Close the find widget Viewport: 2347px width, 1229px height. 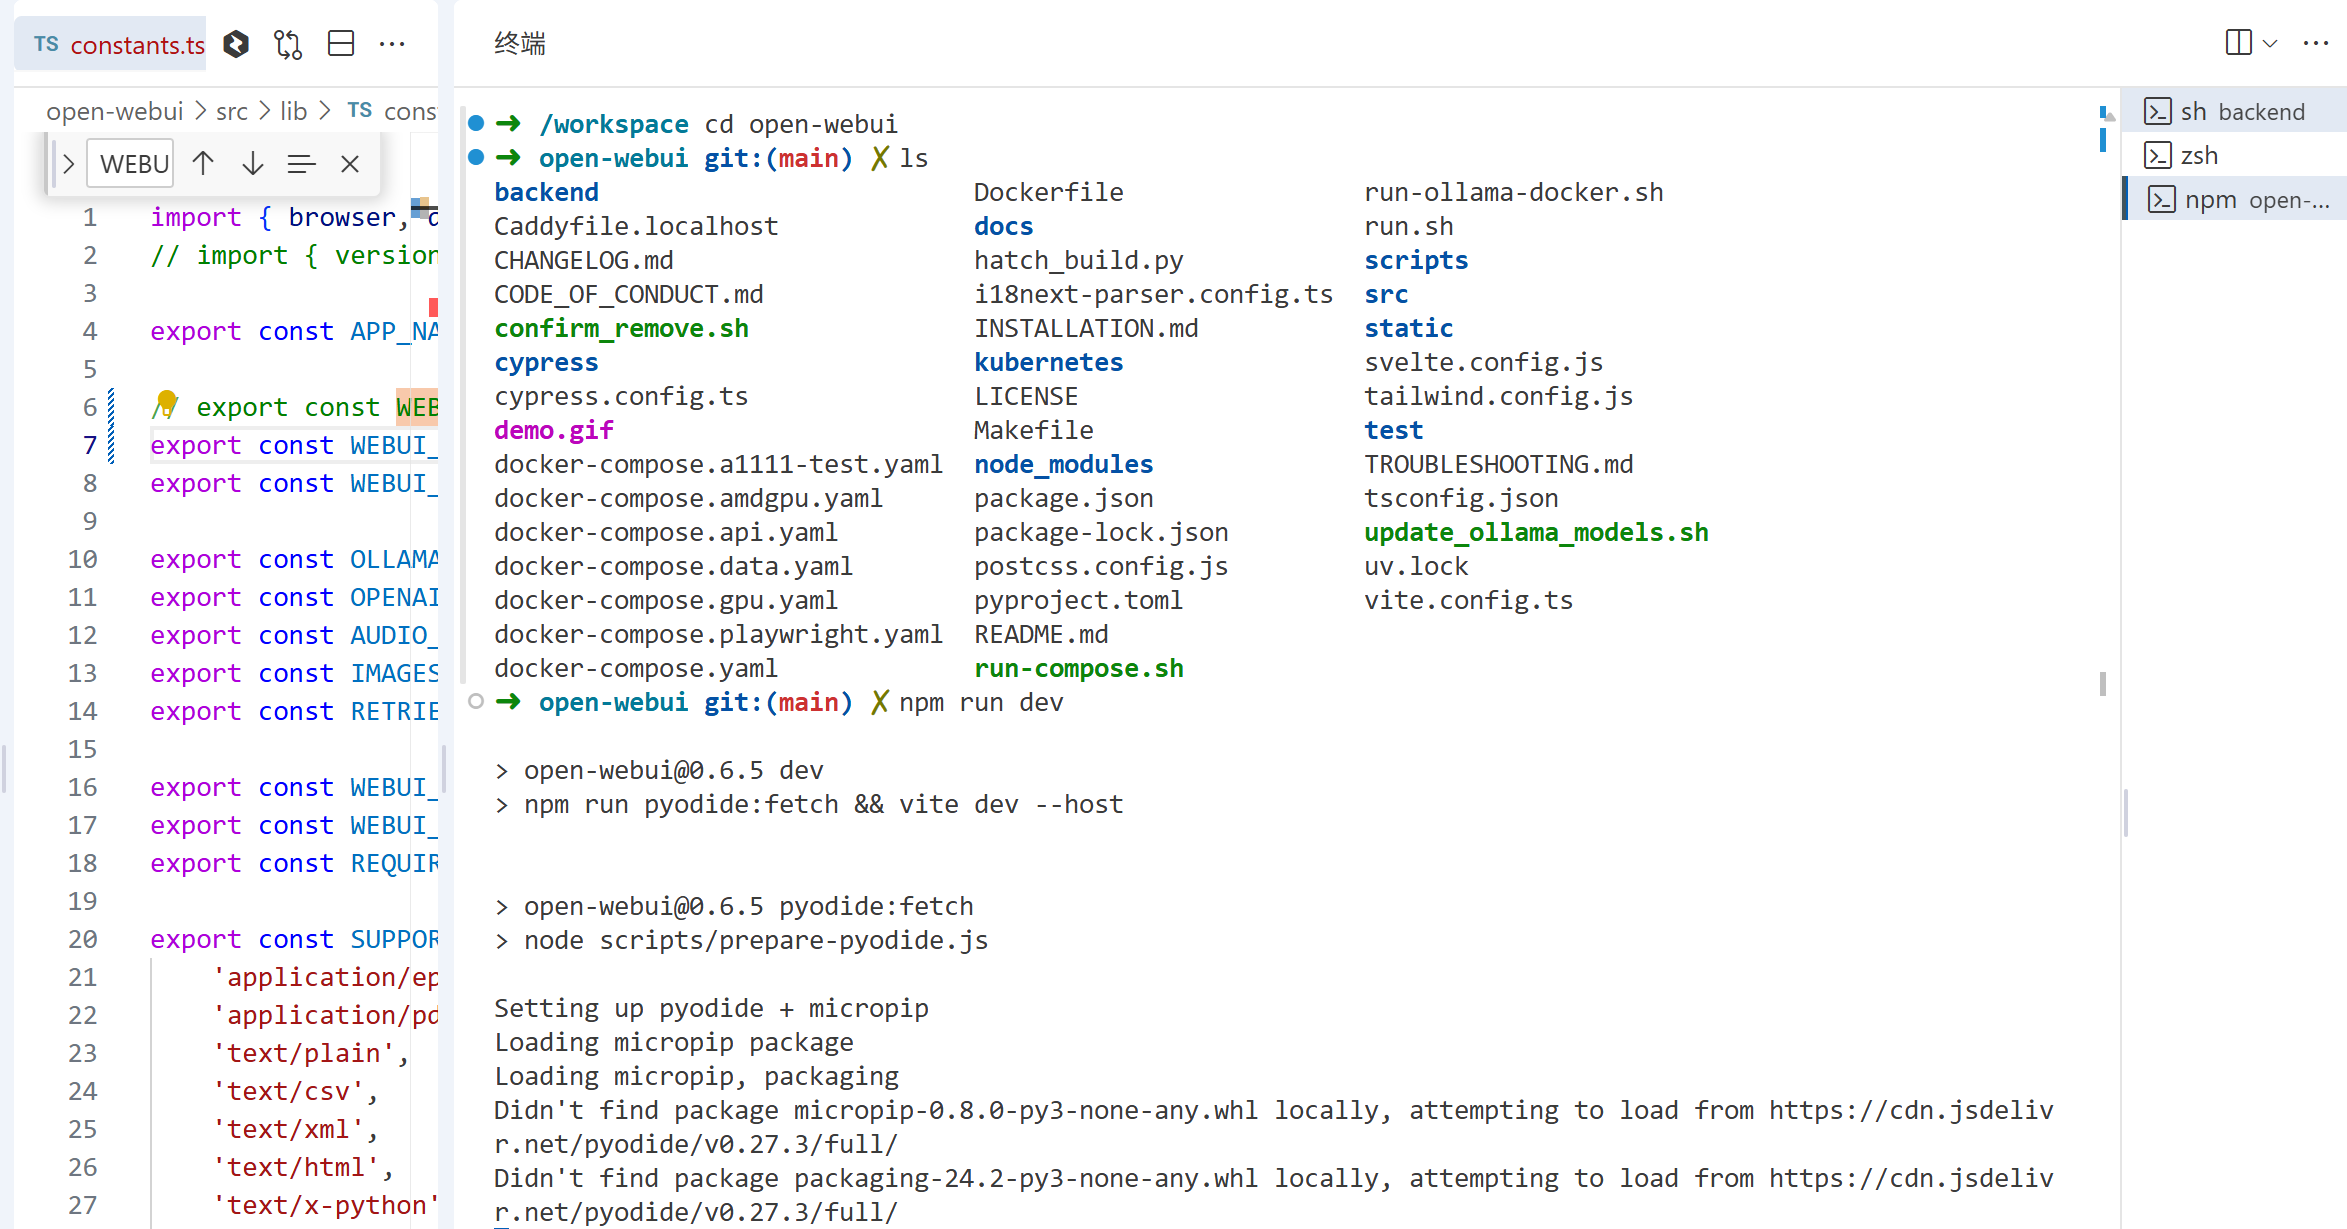(x=349, y=163)
